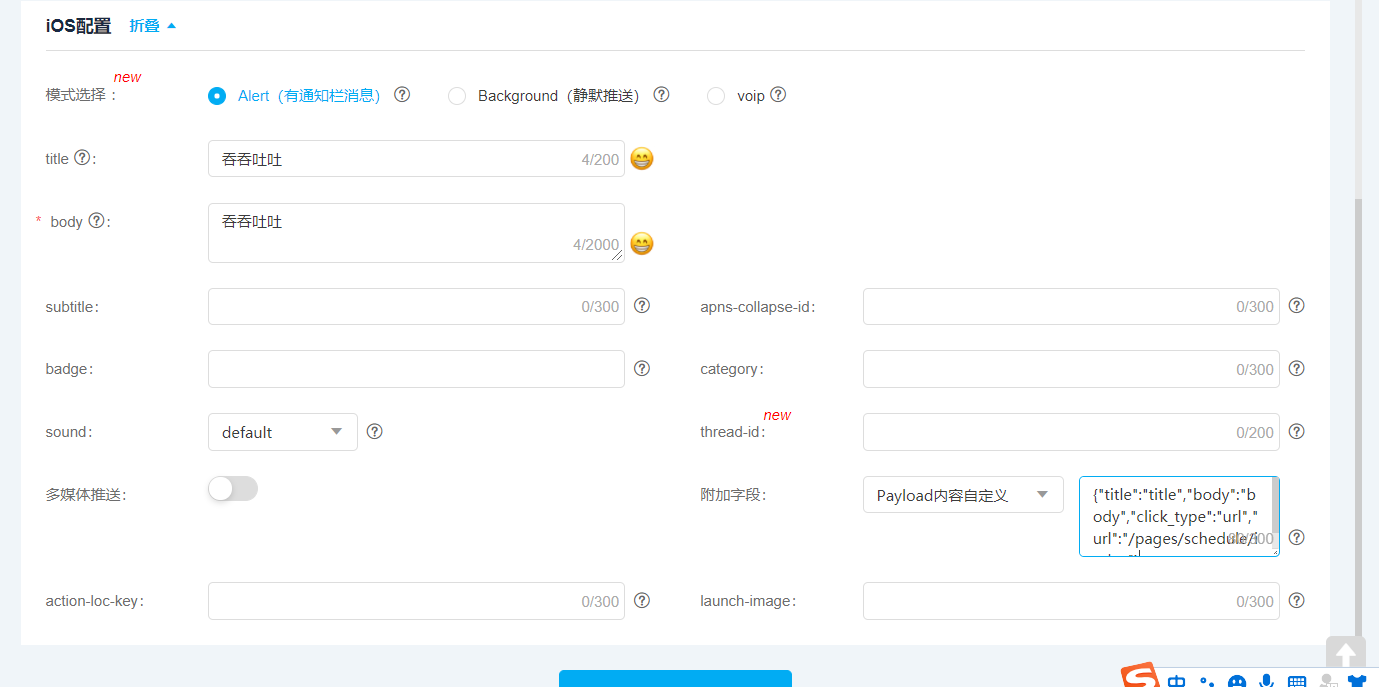Click the help icon beside thread-id
The width and height of the screenshot is (1379, 687).
click(x=1296, y=431)
